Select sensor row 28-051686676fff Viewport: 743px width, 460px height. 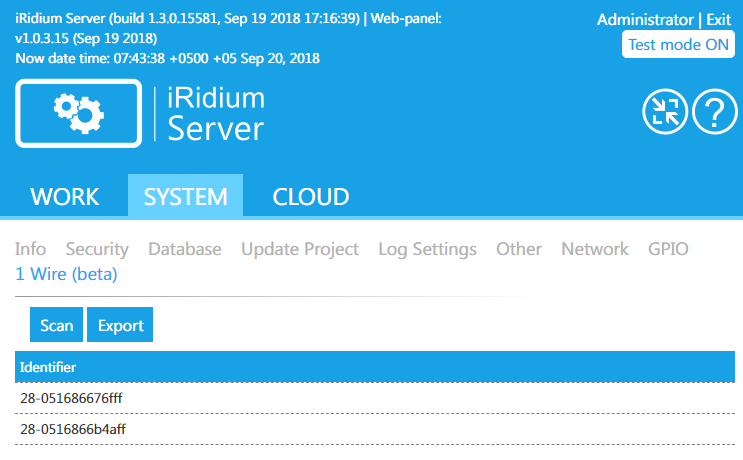(x=375, y=398)
